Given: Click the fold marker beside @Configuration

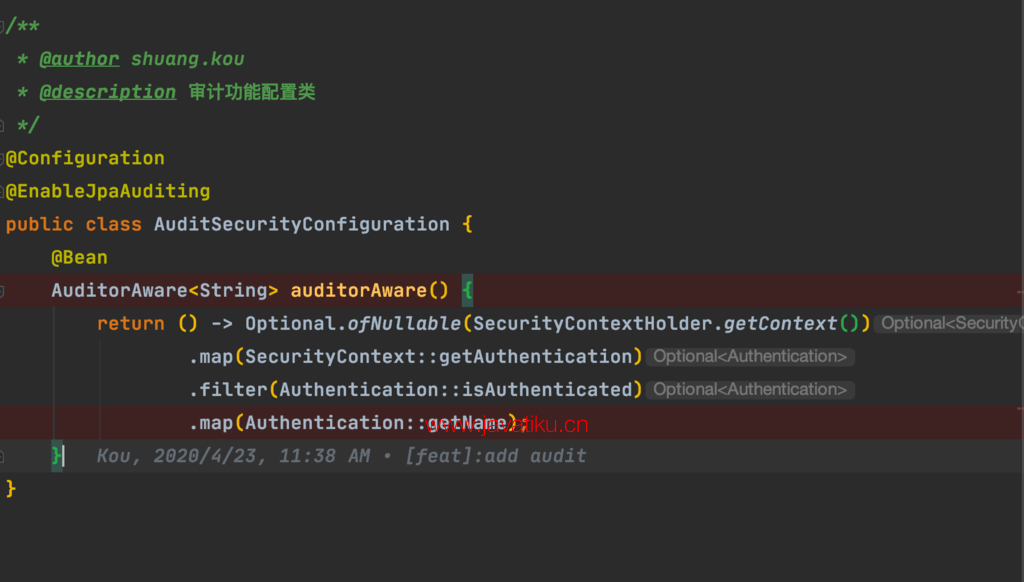Looking at the screenshot, I should coord(3,158).
